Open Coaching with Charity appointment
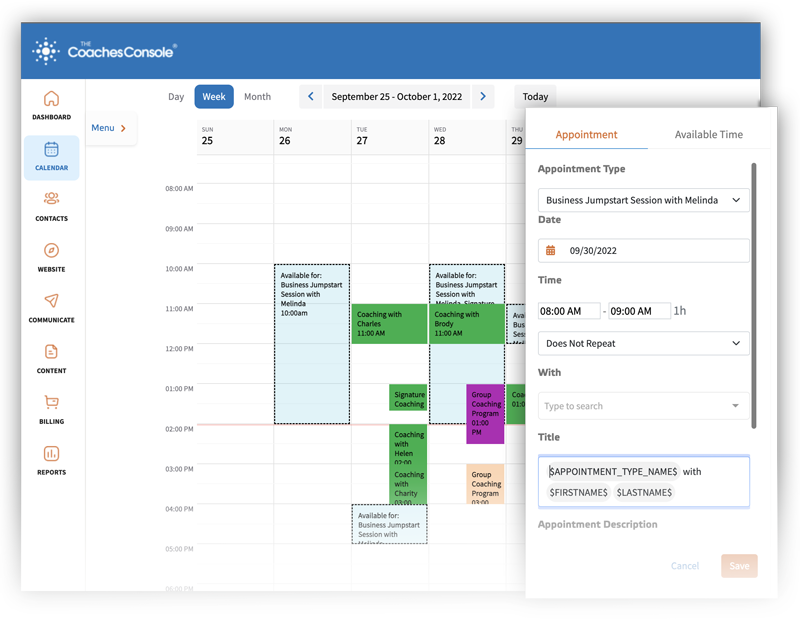 click(408, 485)
